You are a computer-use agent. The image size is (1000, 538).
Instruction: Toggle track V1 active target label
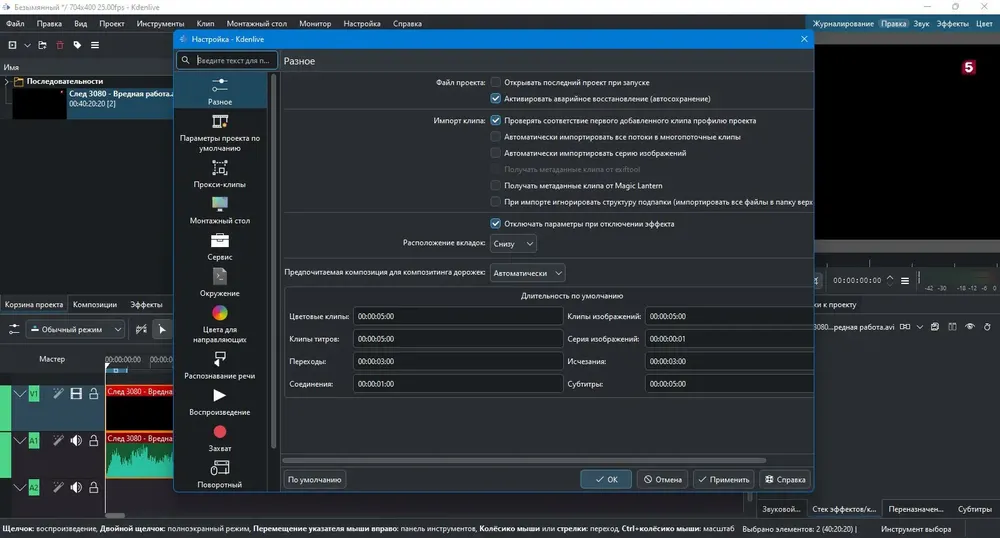click(34, 394)
